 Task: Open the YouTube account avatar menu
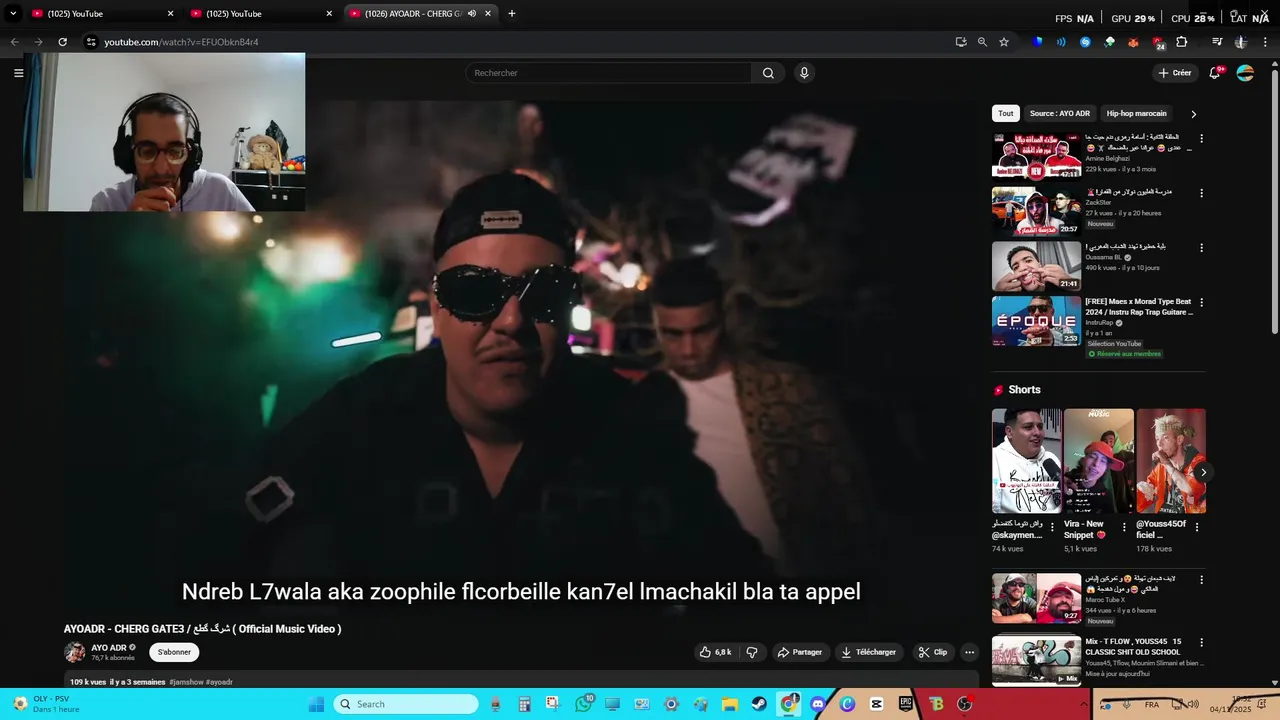click(x=1245, y=73)
